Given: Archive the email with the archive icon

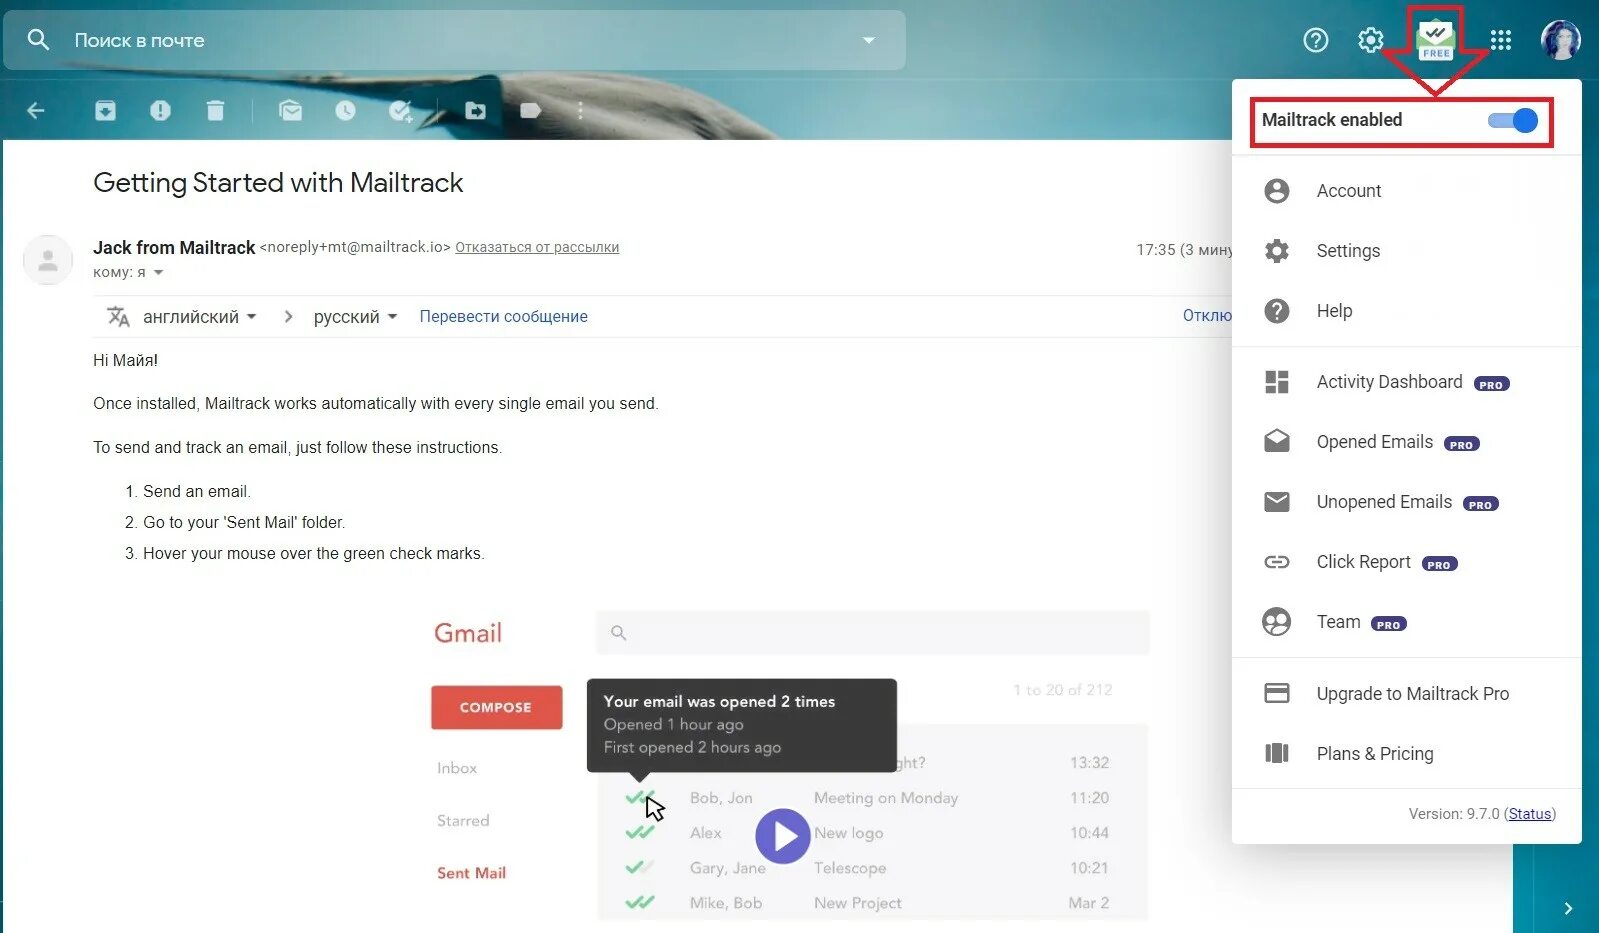Looking at the screenshot, I should pyautogui.click(x=105, y=110).
